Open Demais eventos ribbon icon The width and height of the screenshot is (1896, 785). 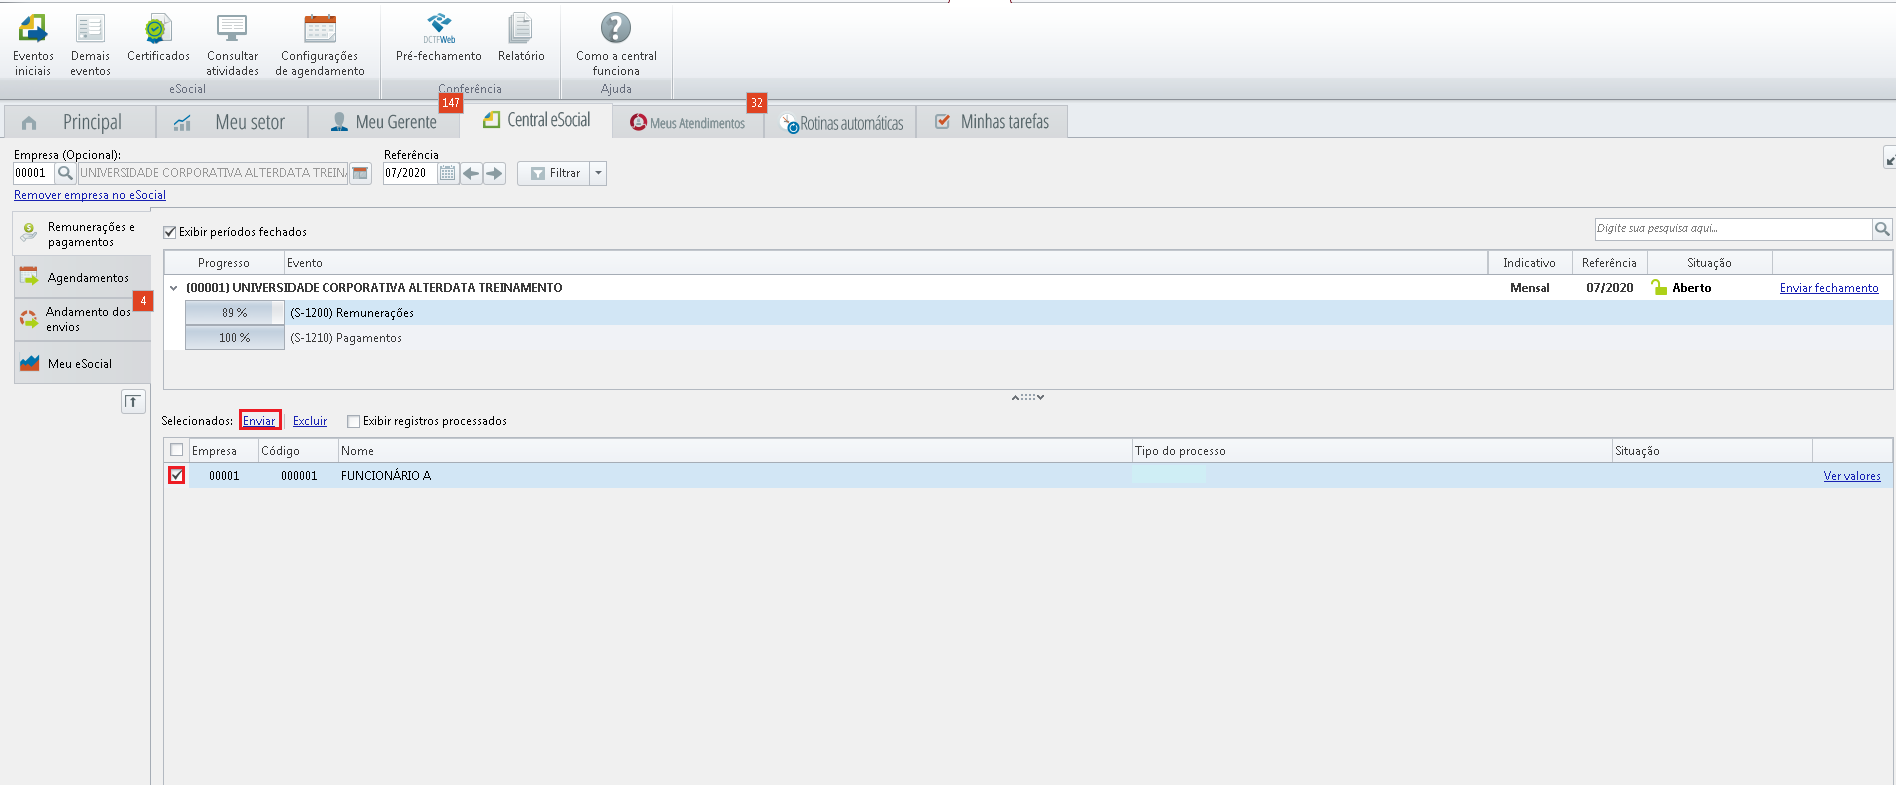pos(90,45)
